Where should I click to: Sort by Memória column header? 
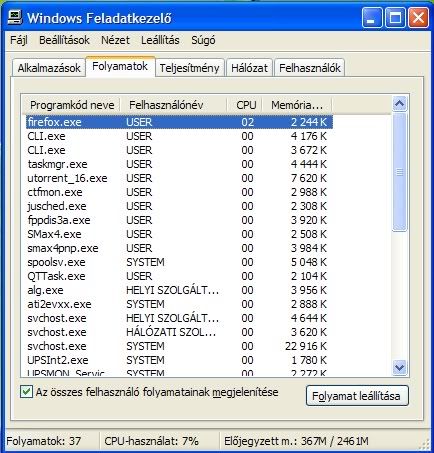[x=297, y=105]
